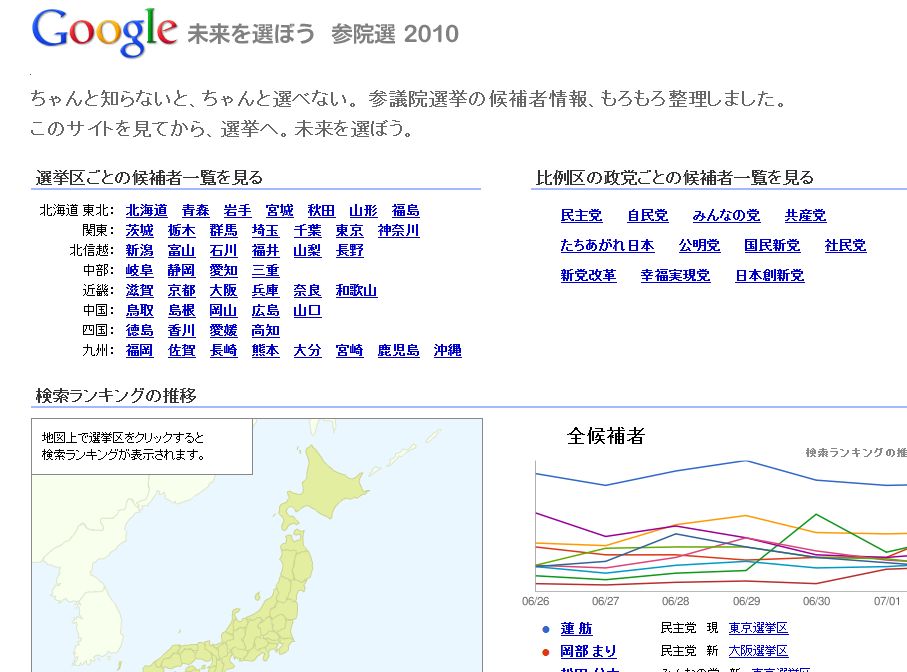Open the 北海道 prefecture link

[146, 211]
